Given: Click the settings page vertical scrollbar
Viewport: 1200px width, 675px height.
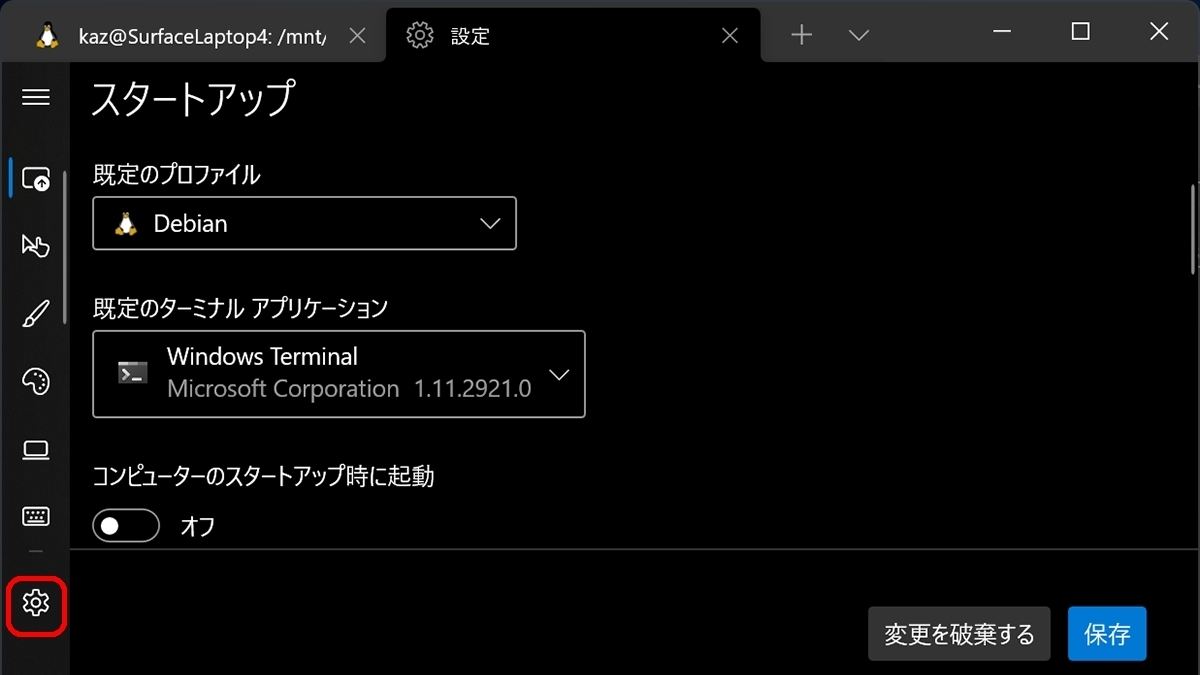Looking at the screenshot, I should tap(1192, 228).
